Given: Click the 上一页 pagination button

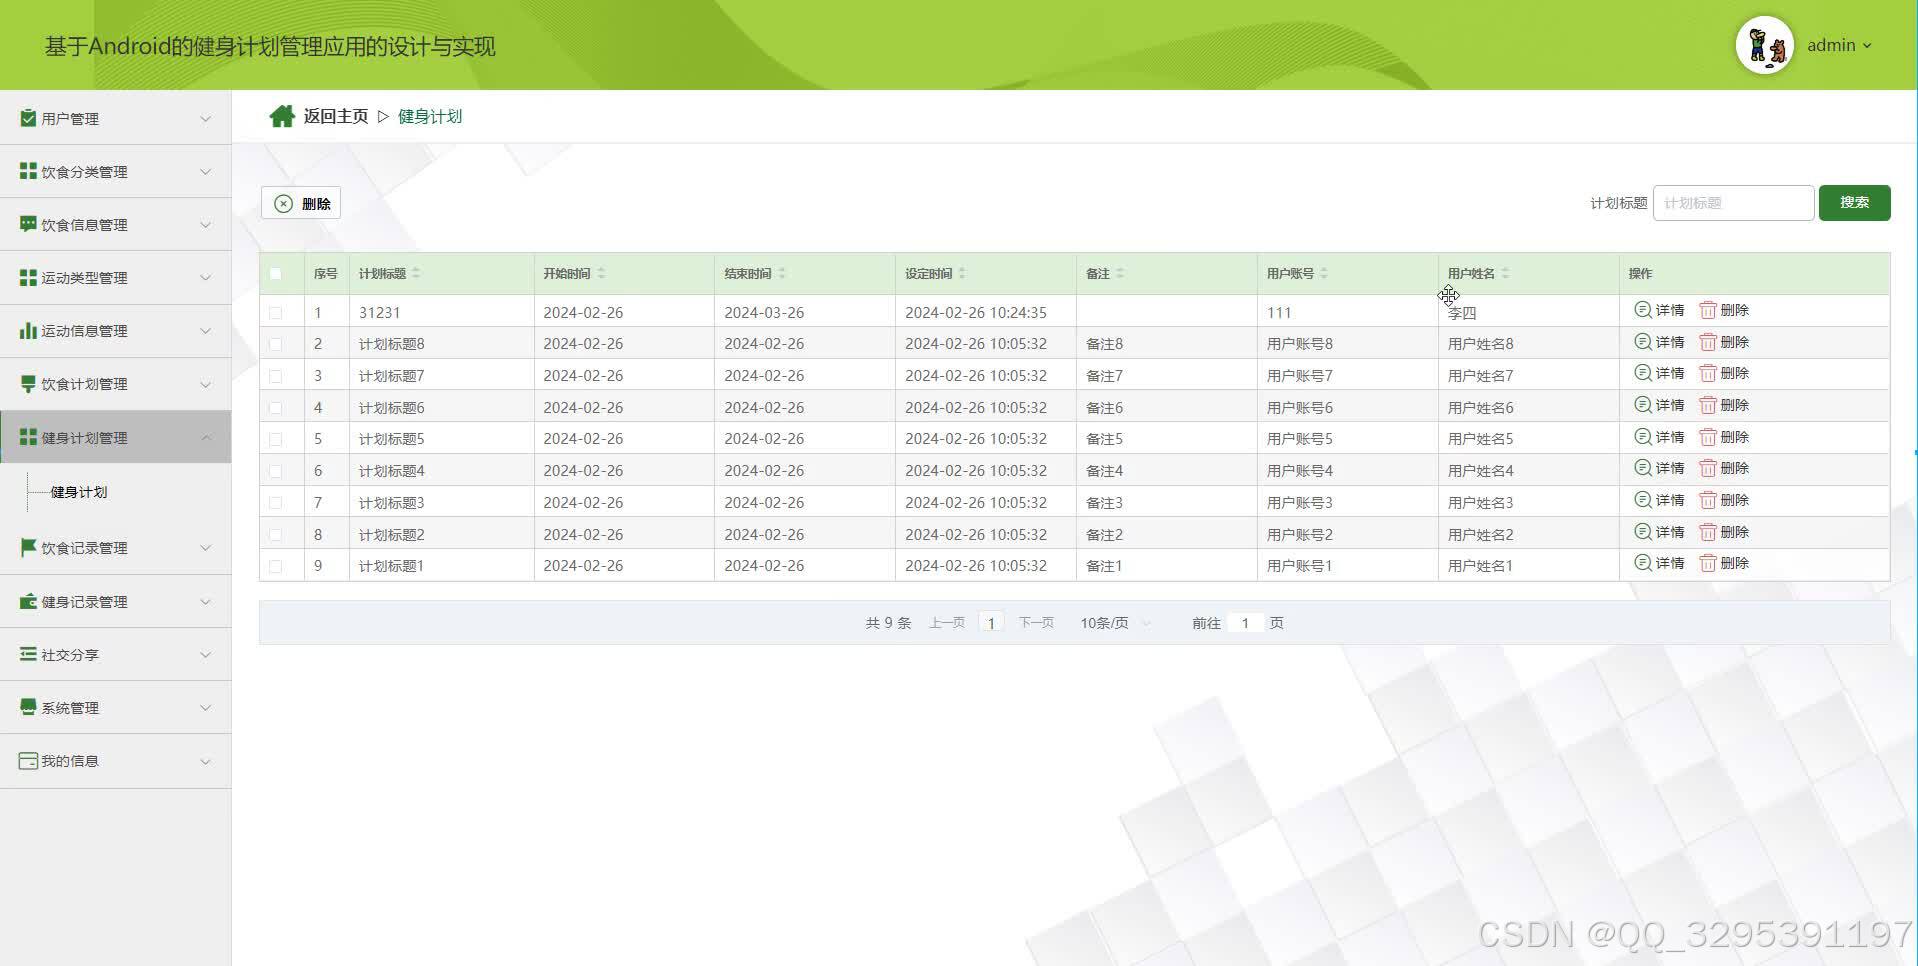Looking at the screenshot, I should (946, 623).
